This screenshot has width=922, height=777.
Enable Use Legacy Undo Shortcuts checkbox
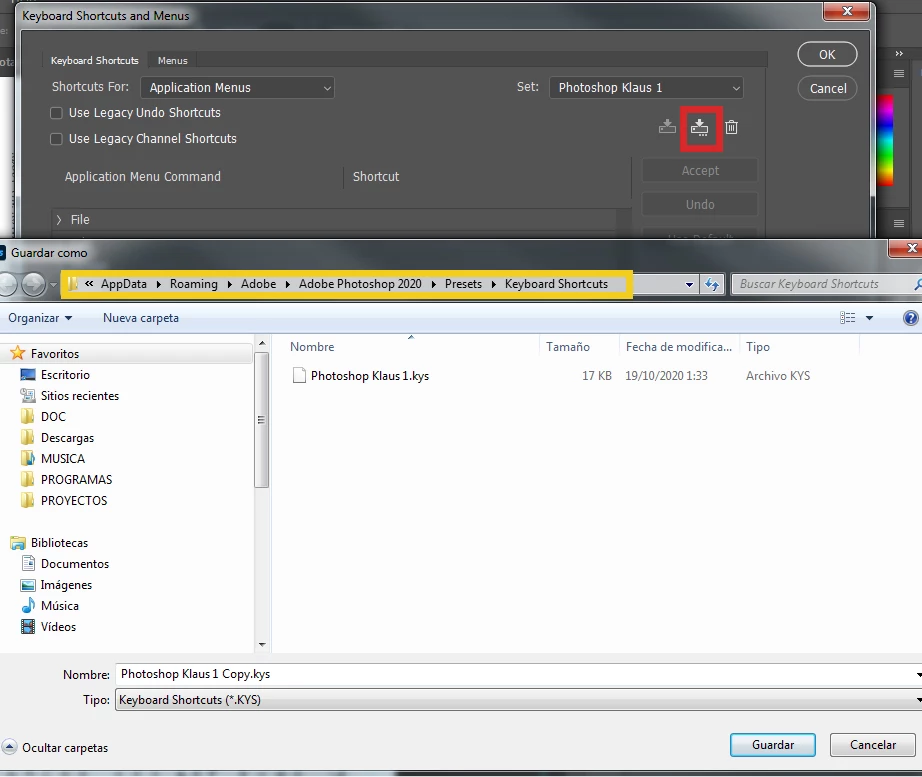[56, 113]
